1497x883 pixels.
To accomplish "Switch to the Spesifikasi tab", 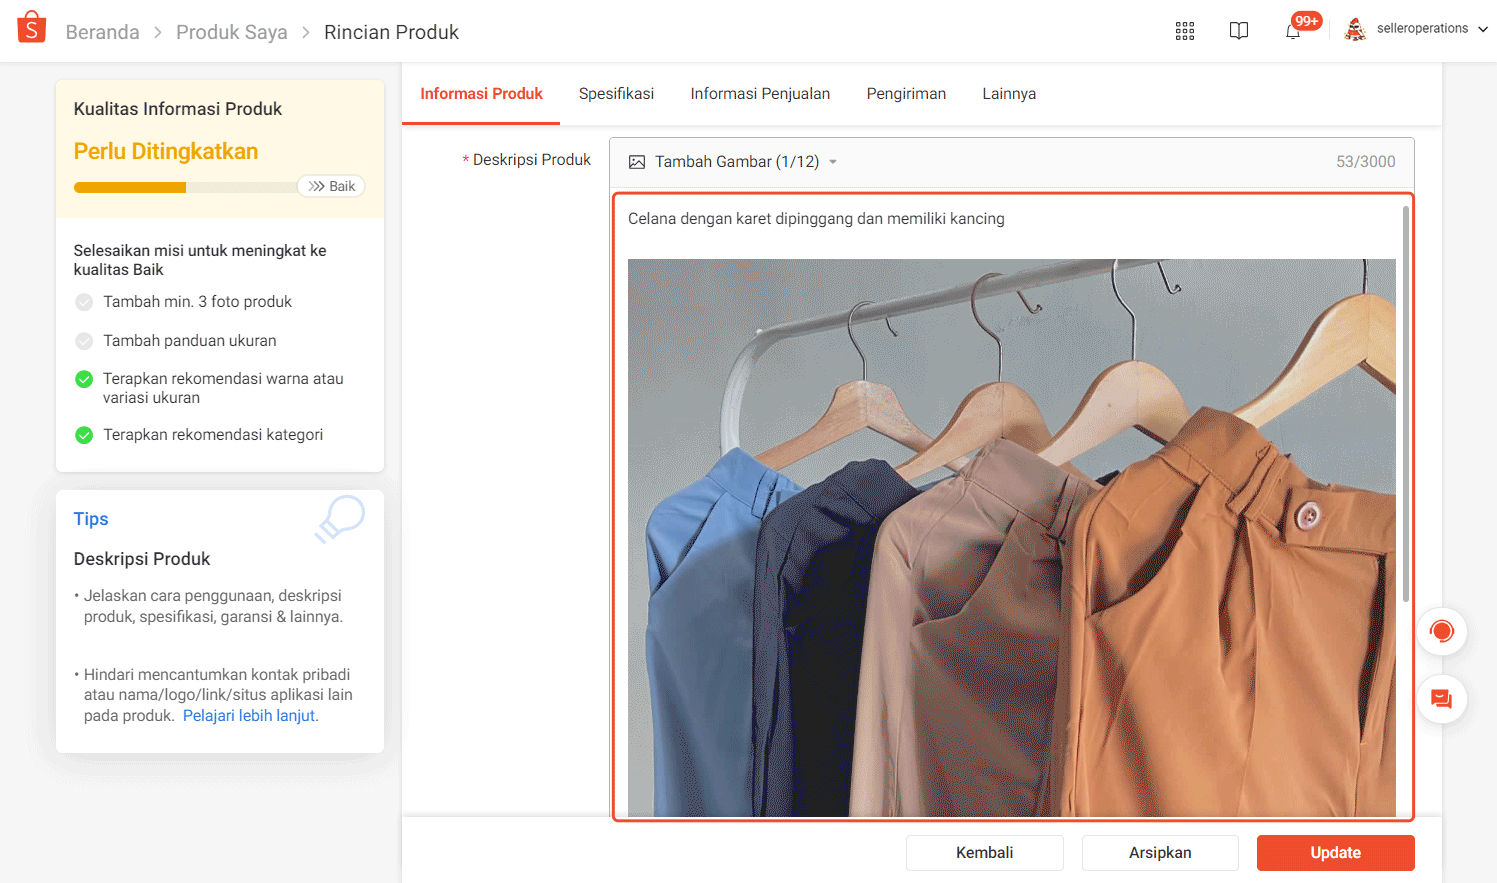I will (616, 93).
